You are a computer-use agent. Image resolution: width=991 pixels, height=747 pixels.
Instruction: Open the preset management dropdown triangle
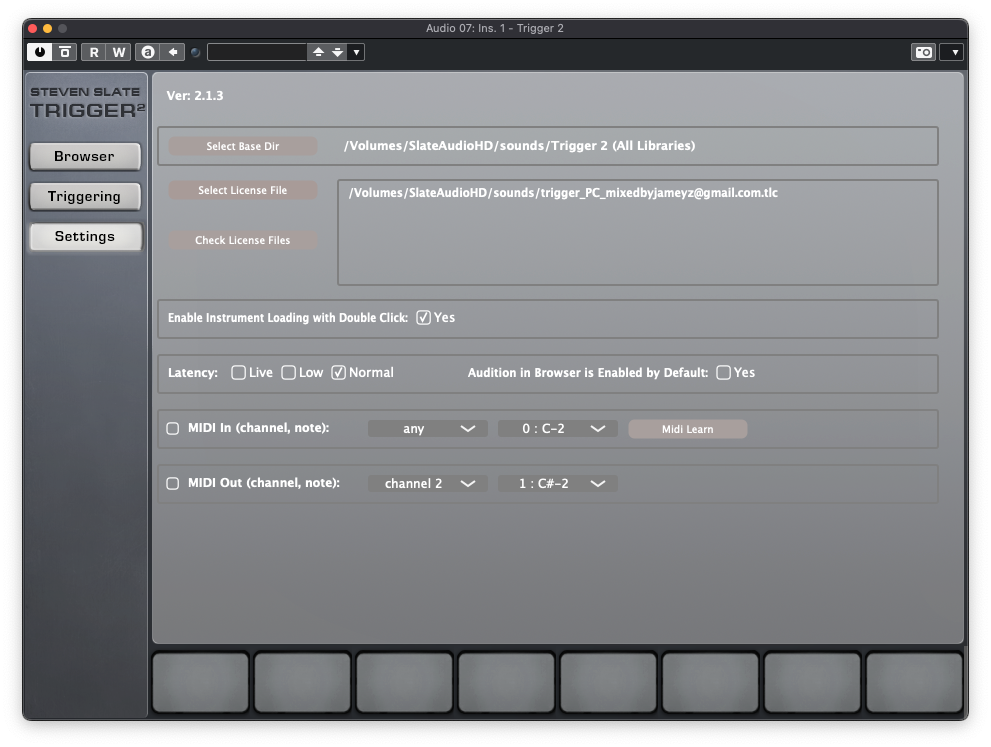(x=356, y=52)
